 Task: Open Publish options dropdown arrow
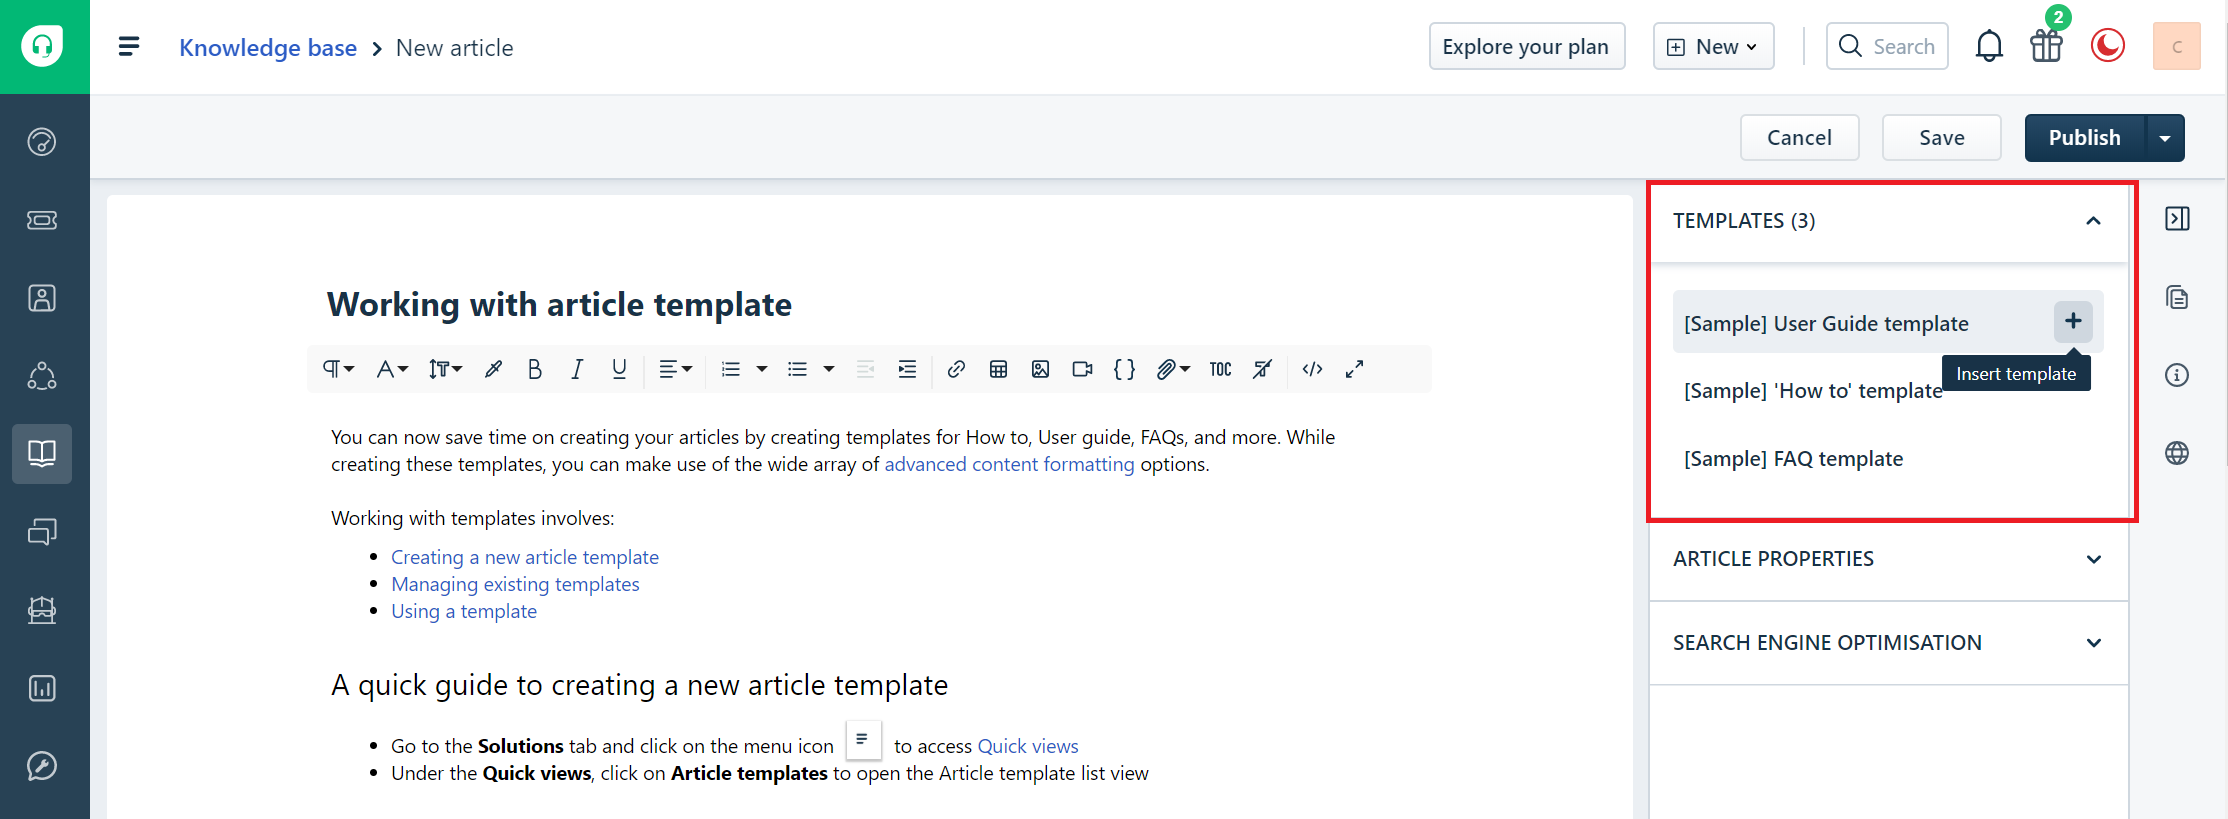[x=2165, y=138]
